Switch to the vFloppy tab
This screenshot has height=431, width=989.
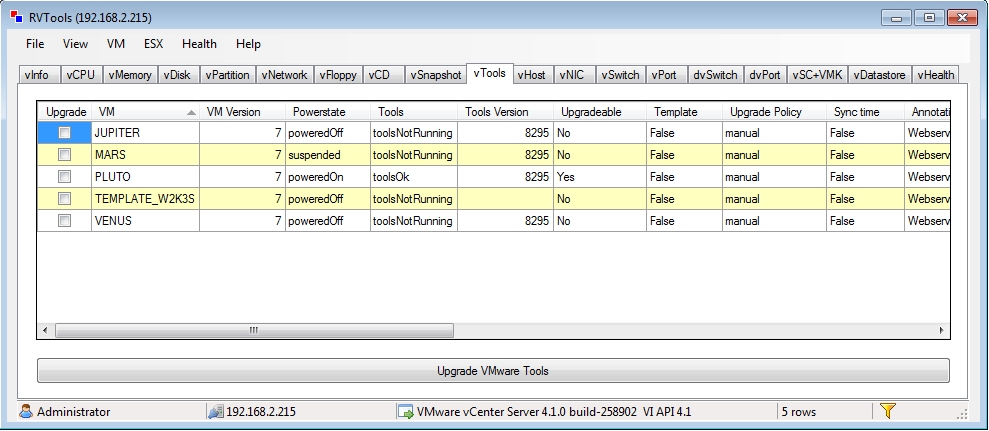click(x=338, y=74)
